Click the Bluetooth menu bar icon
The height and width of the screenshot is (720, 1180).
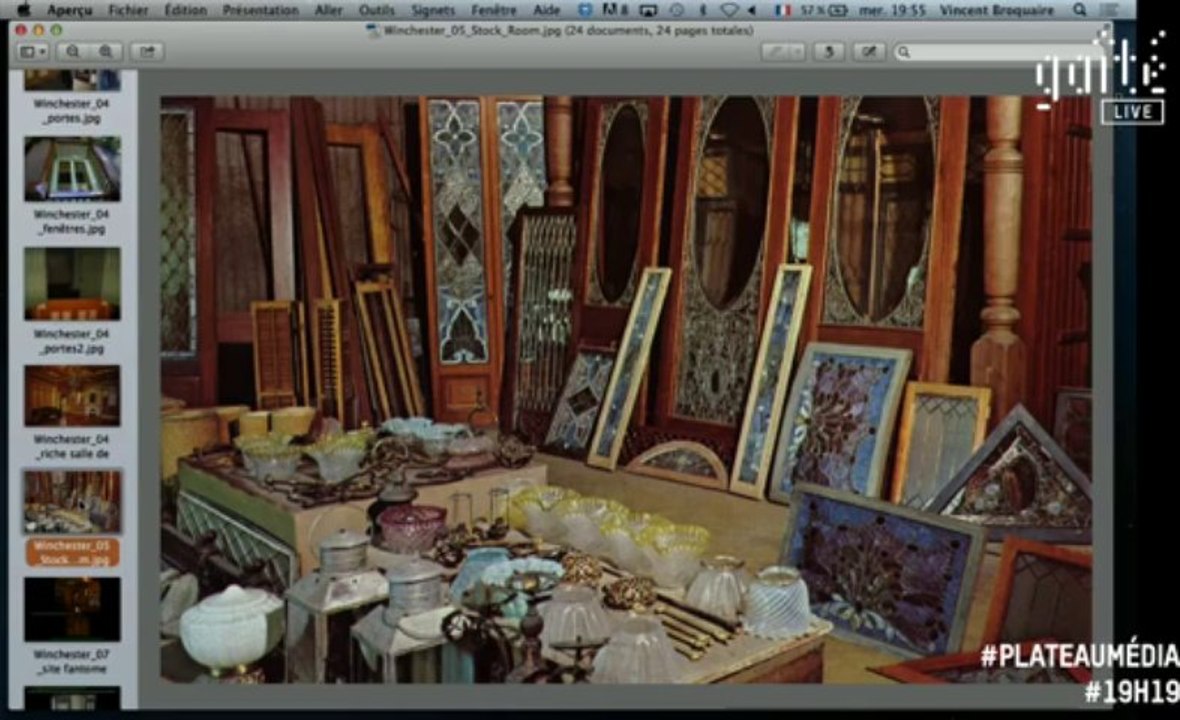click(703, 11)
